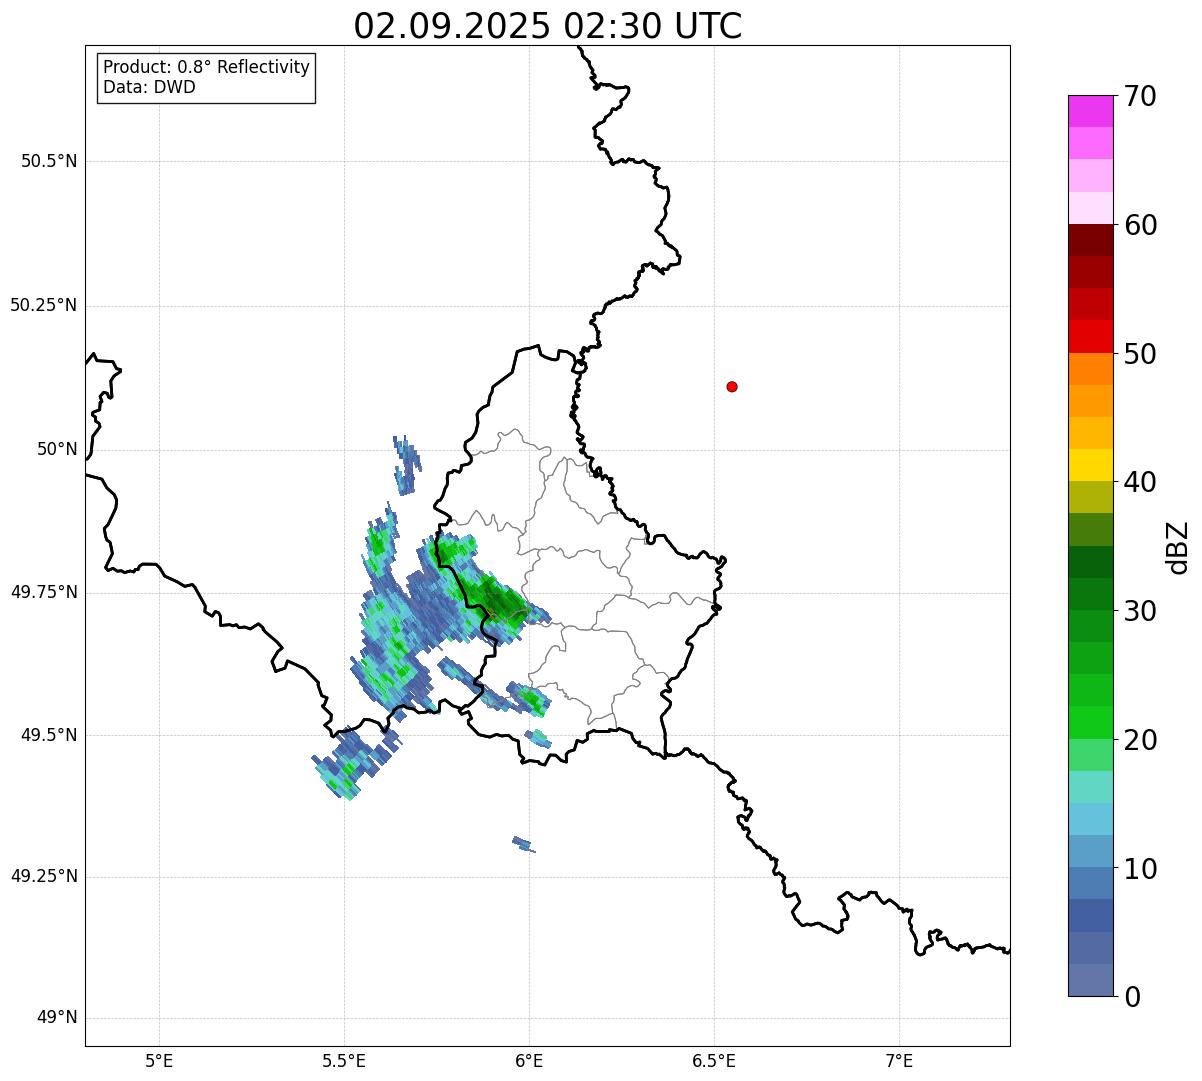
Task: Click the 49.25°N latitude label
Action: [43, 876]
